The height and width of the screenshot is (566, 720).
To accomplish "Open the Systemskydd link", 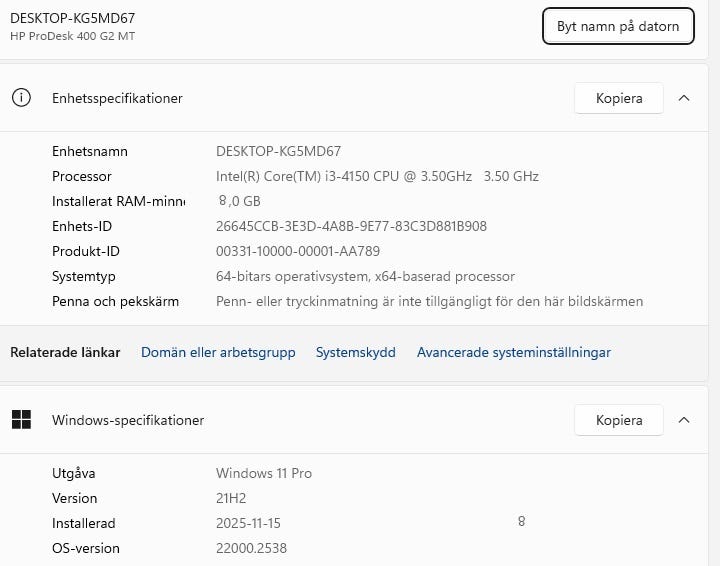I will tap(356, 352).
